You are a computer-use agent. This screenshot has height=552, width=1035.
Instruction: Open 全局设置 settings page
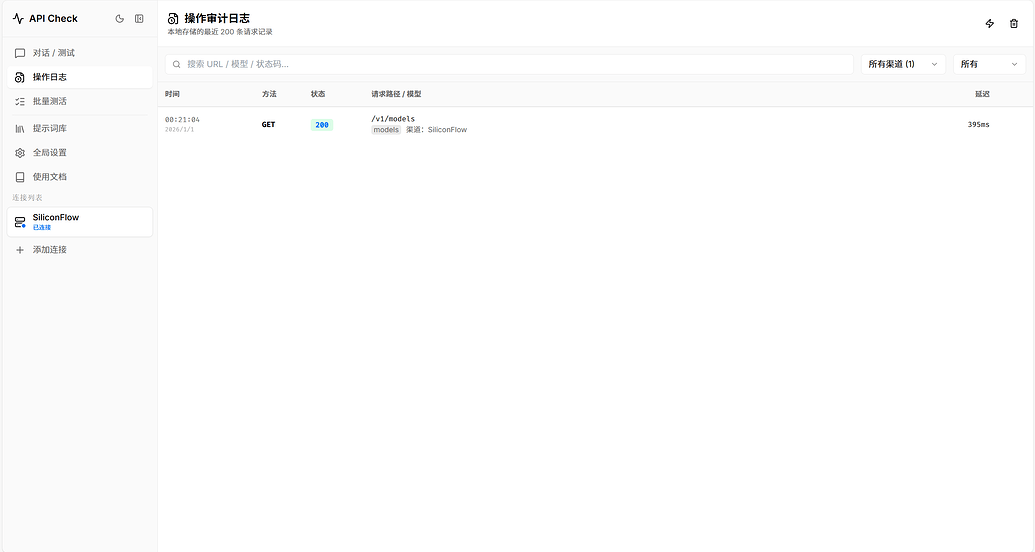80,153
